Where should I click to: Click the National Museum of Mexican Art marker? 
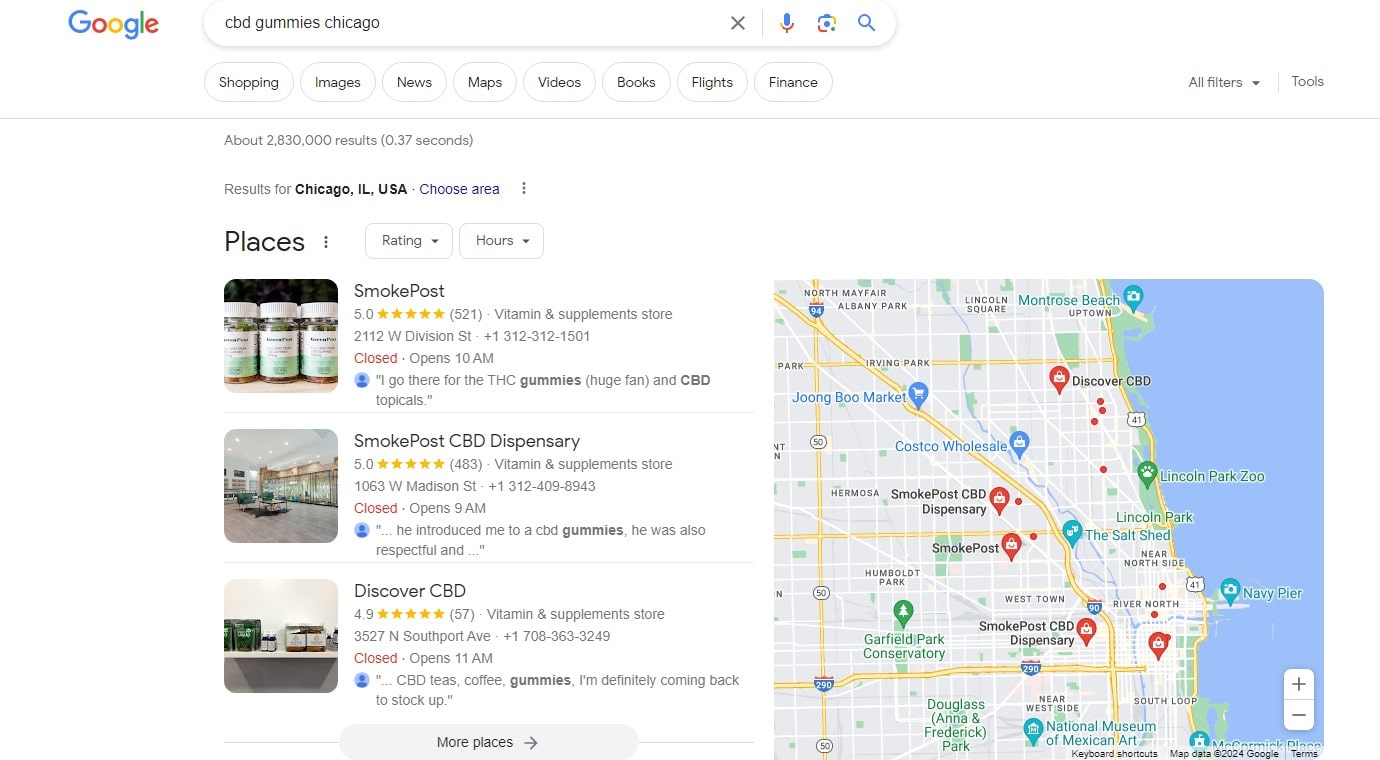pyautogui.click(x=1034, y=729)
